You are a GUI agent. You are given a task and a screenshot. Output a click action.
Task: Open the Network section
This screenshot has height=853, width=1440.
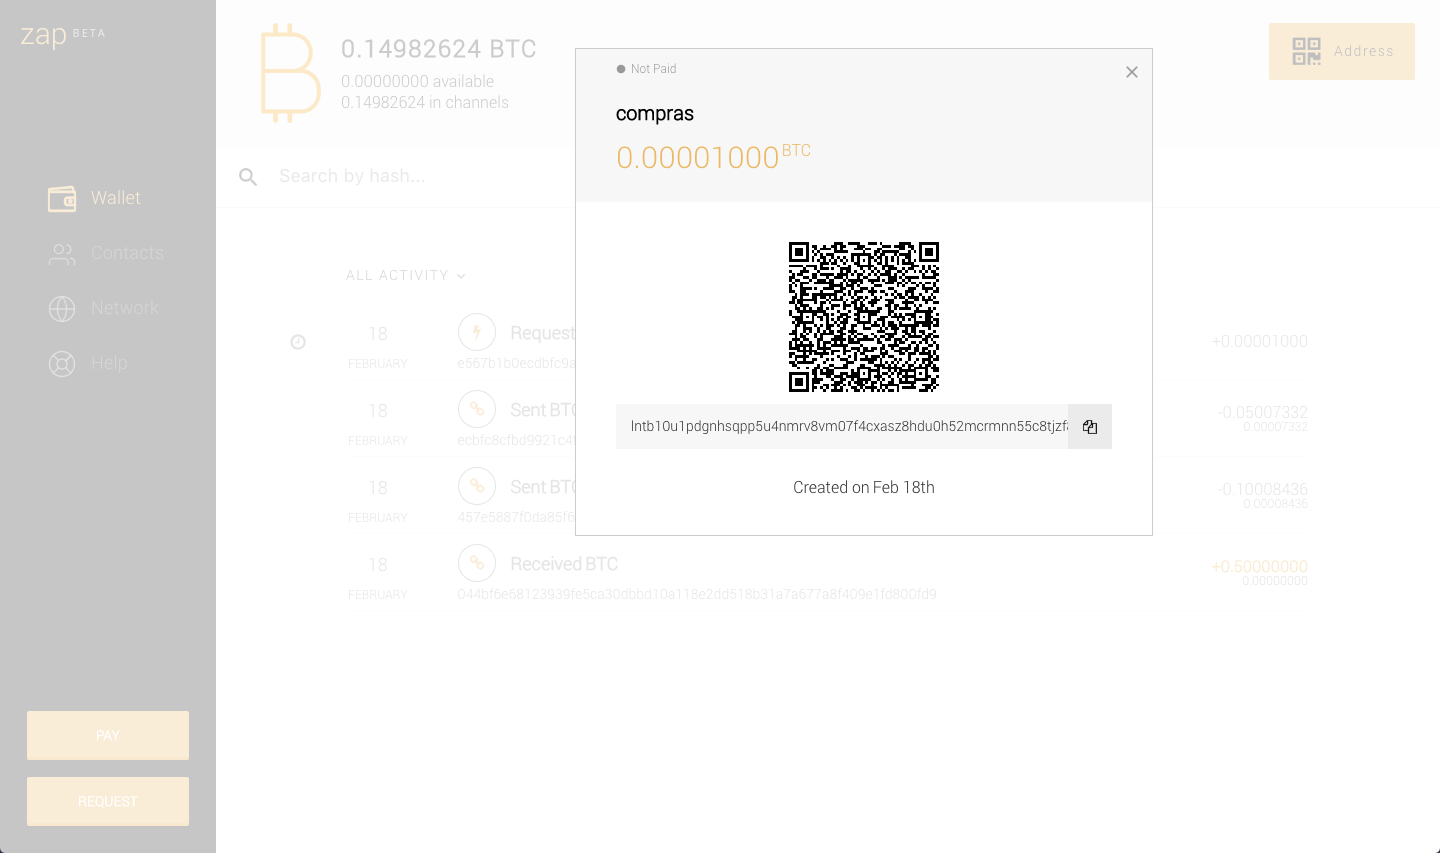coord(104,309)
